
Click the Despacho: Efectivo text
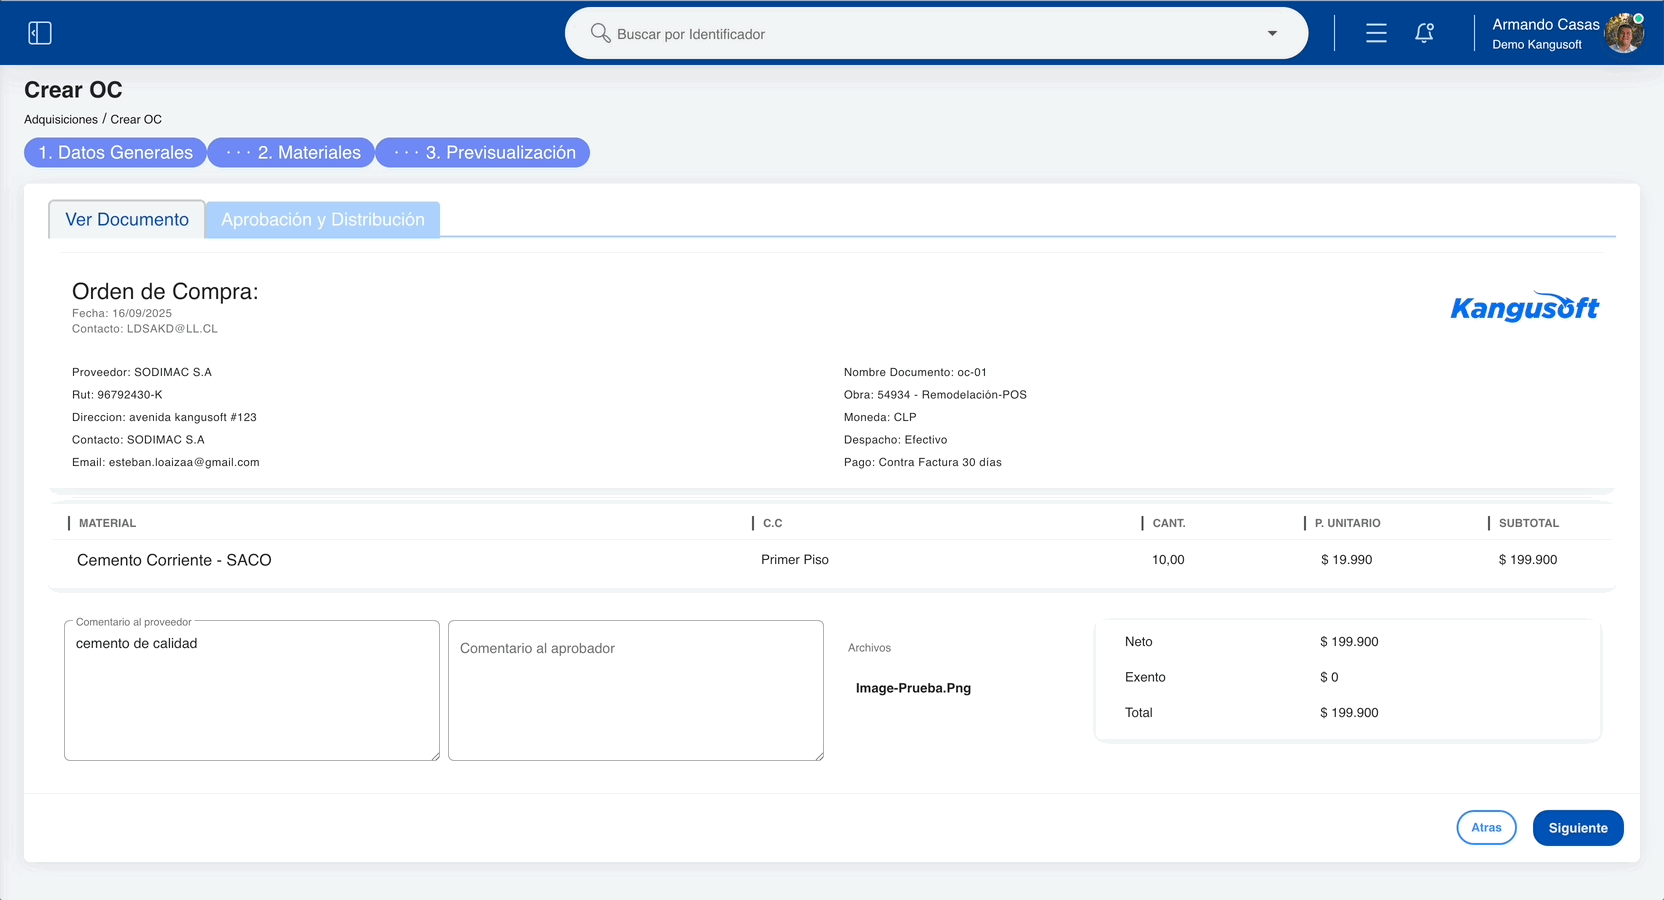click(x=896, y=440)
